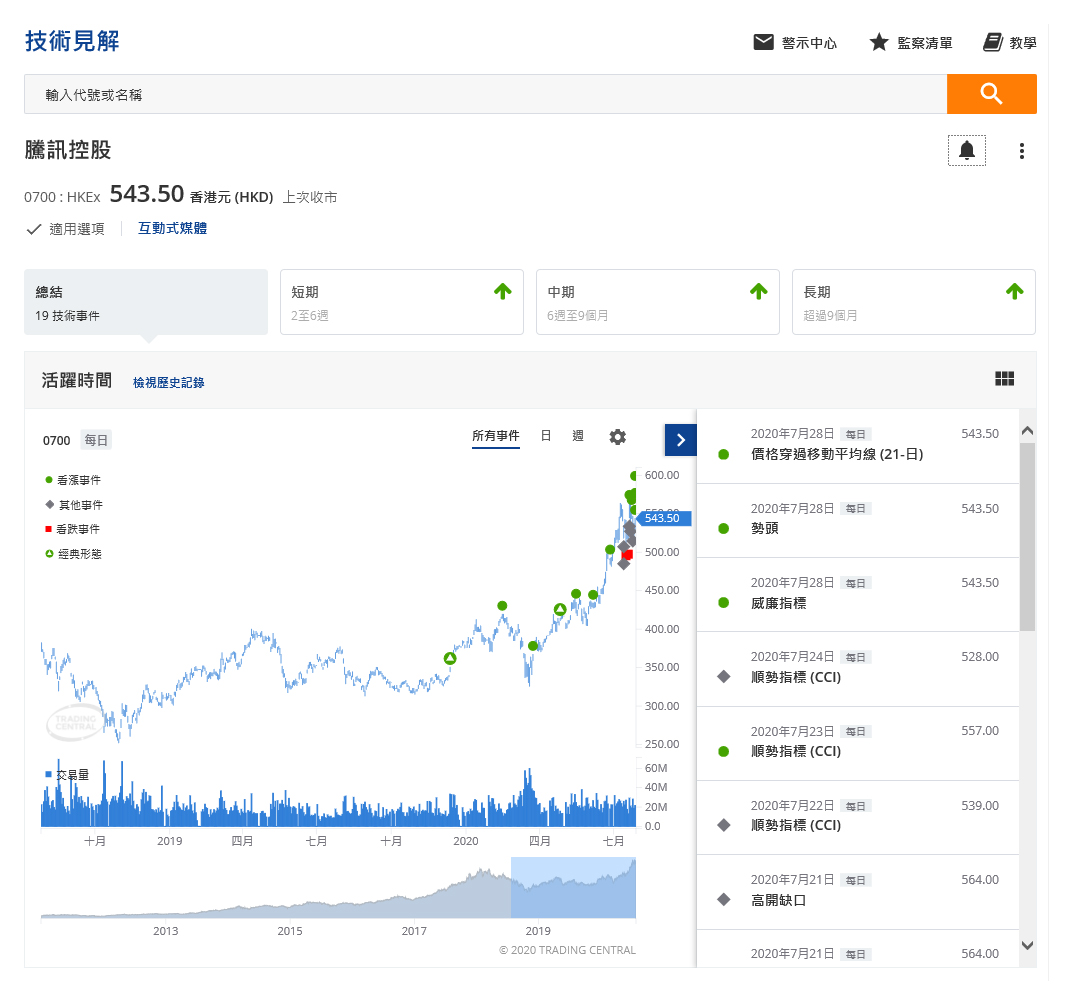
Task: Click the 每日 interval badge beside 0700
Action: click(96, 440)
